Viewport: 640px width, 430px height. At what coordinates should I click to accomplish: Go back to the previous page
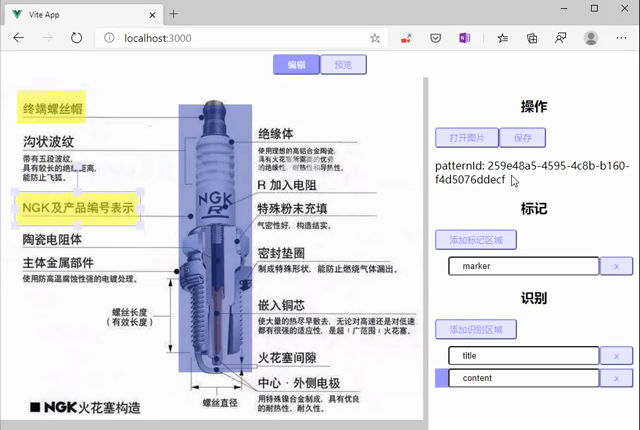(19, 38)
